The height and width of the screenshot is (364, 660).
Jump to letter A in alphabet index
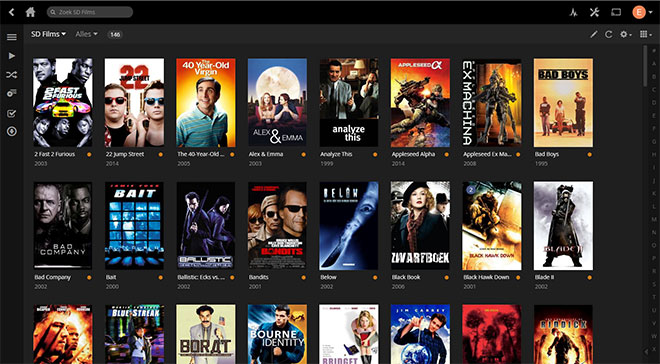(654, 64)
